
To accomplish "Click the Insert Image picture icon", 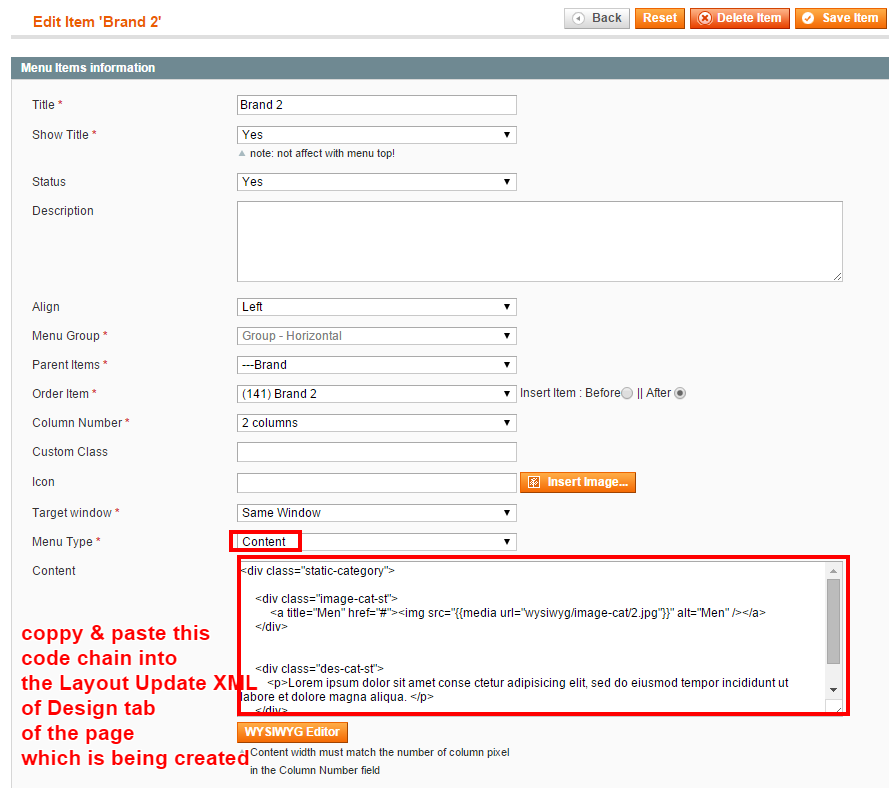I will tap(534, 482).
